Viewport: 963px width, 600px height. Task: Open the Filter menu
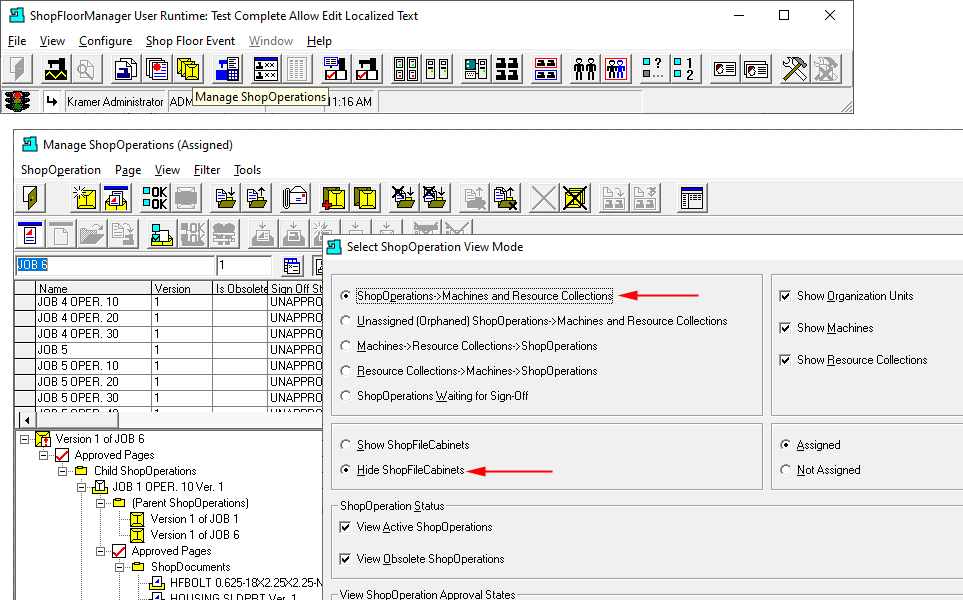click(x=207, y=170)
